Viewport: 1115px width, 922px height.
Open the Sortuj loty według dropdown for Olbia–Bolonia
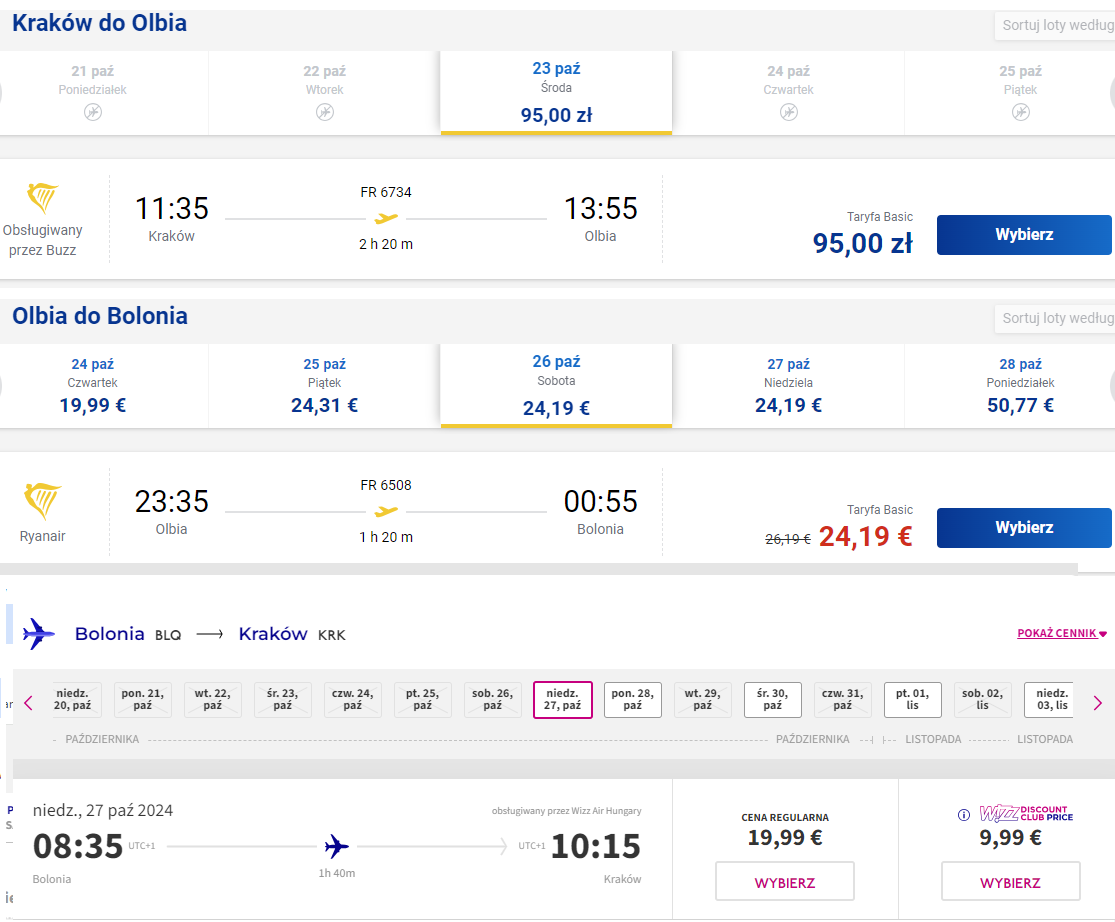pos(1055,318)
